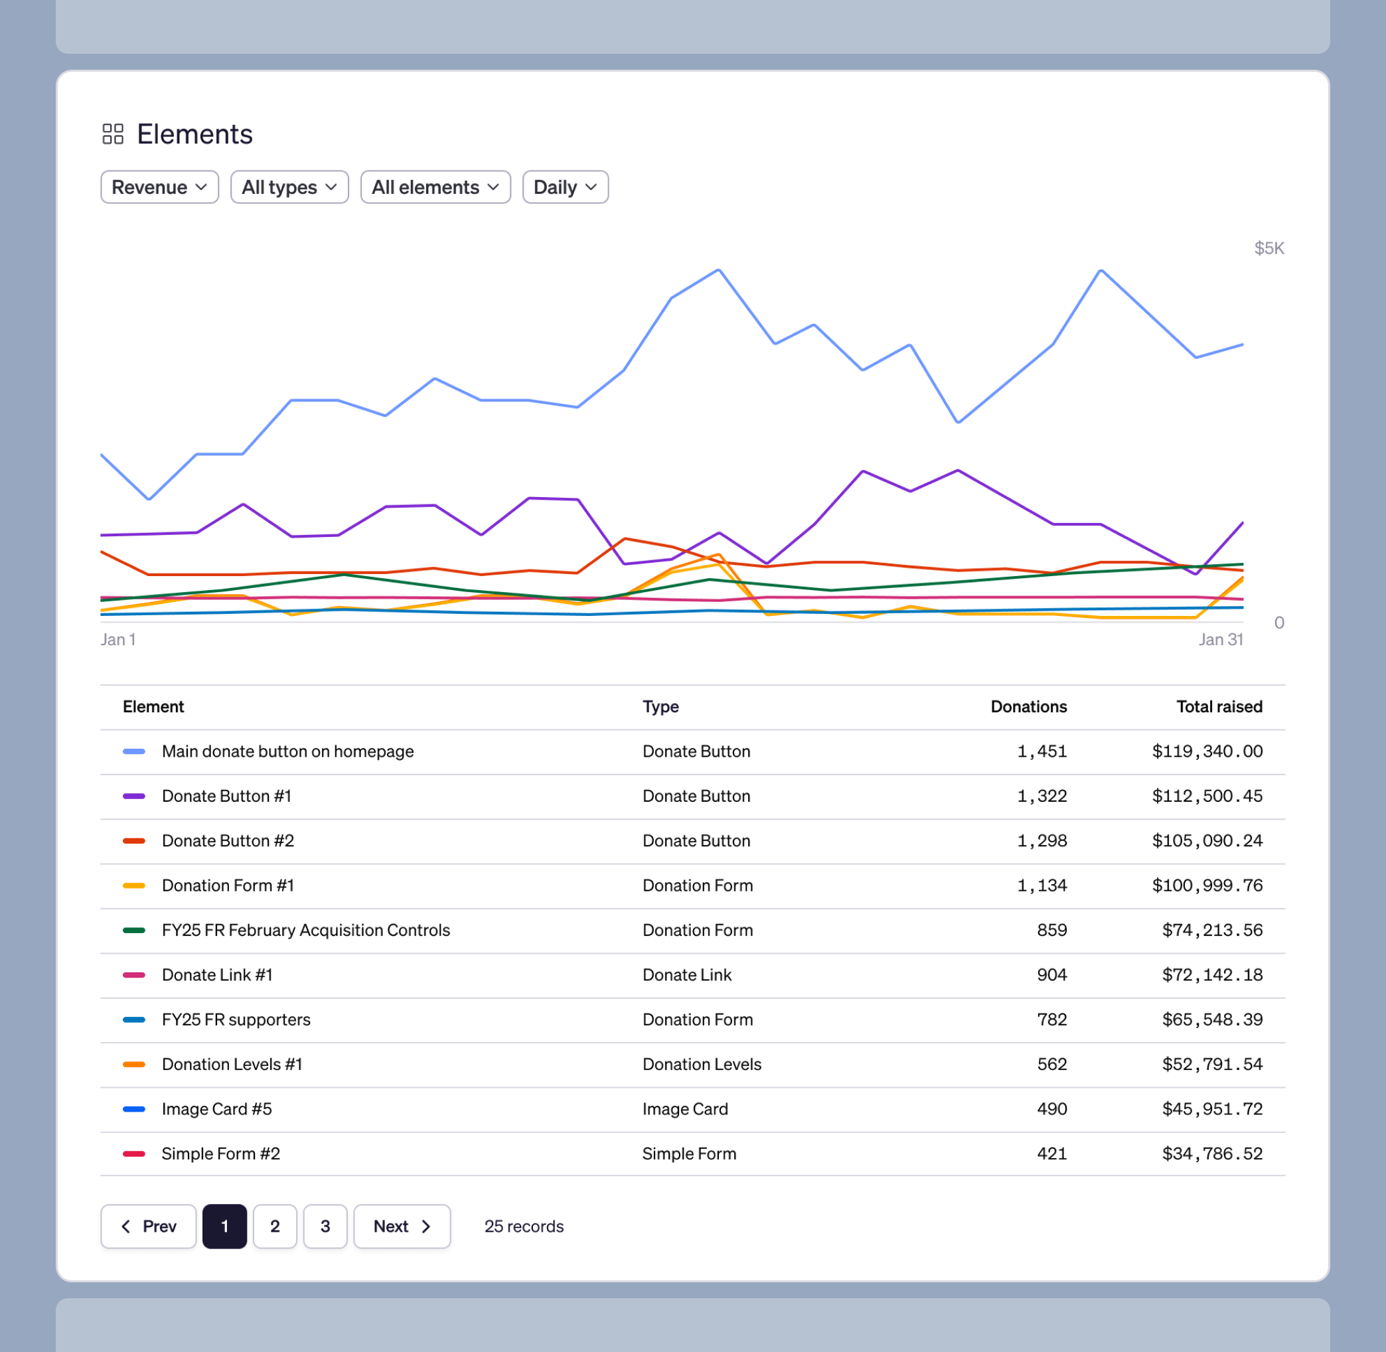This screenshot has width=1386, height=1352.
Task: Click yellow swatch beside Donation Form #1
Action: tap(134, 886)
